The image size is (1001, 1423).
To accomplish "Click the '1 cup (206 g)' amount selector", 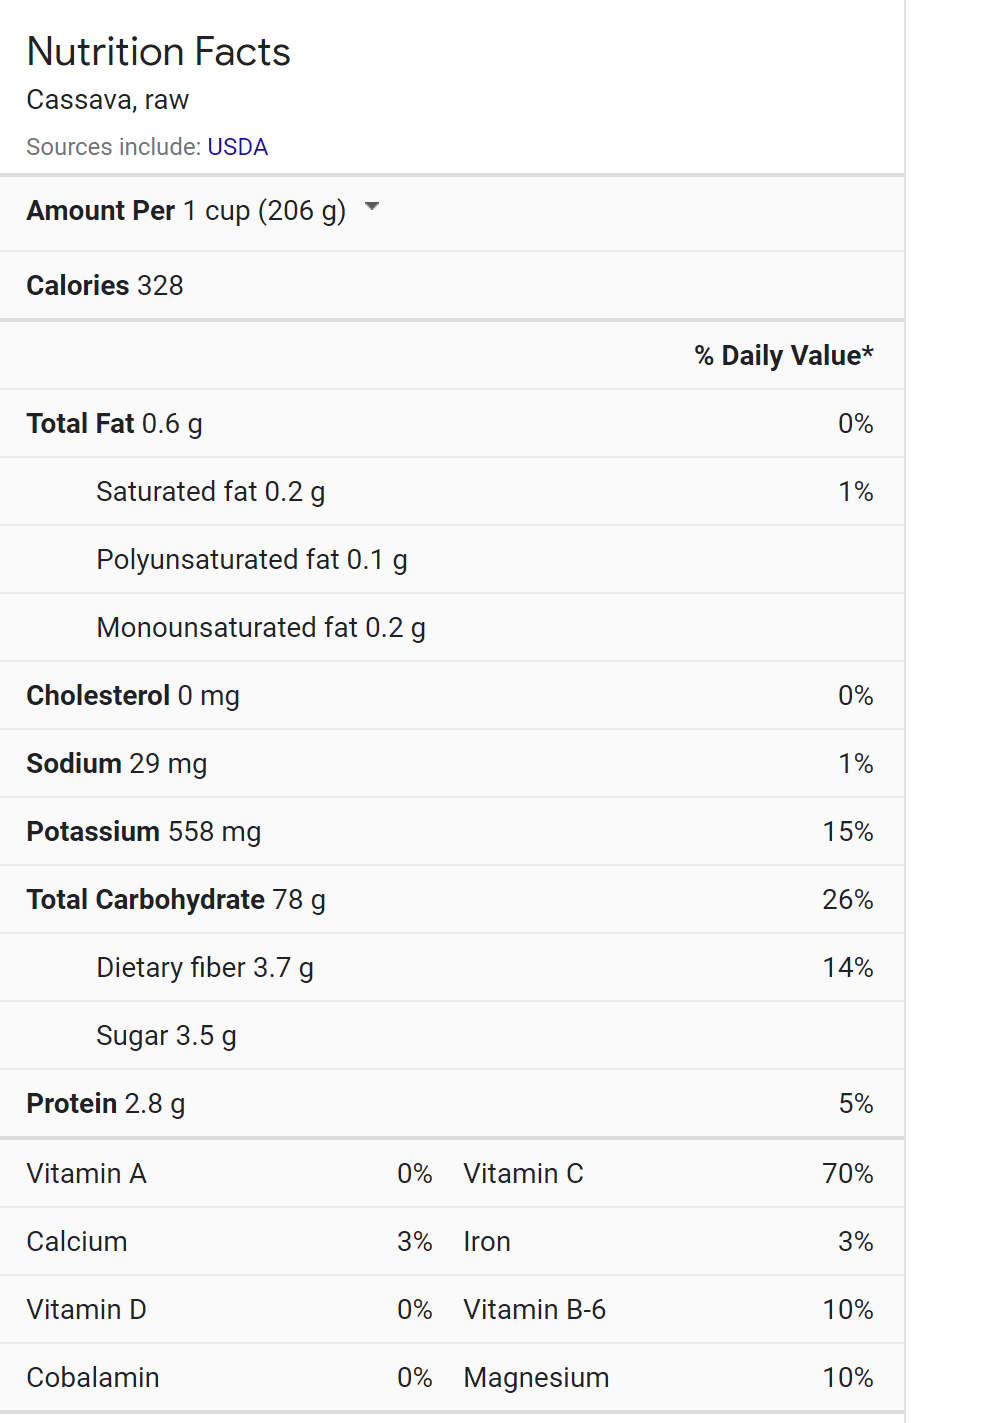I will click(264, 211).
